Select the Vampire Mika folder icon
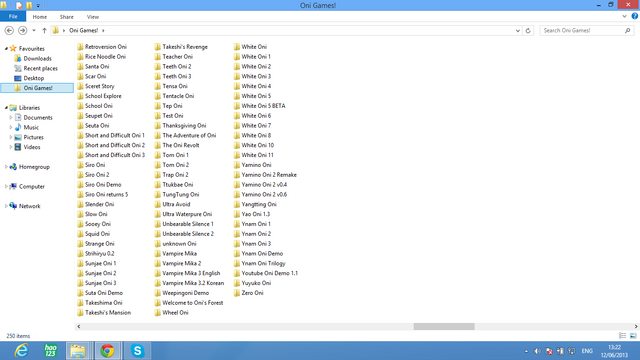 [x=158, y=253]
